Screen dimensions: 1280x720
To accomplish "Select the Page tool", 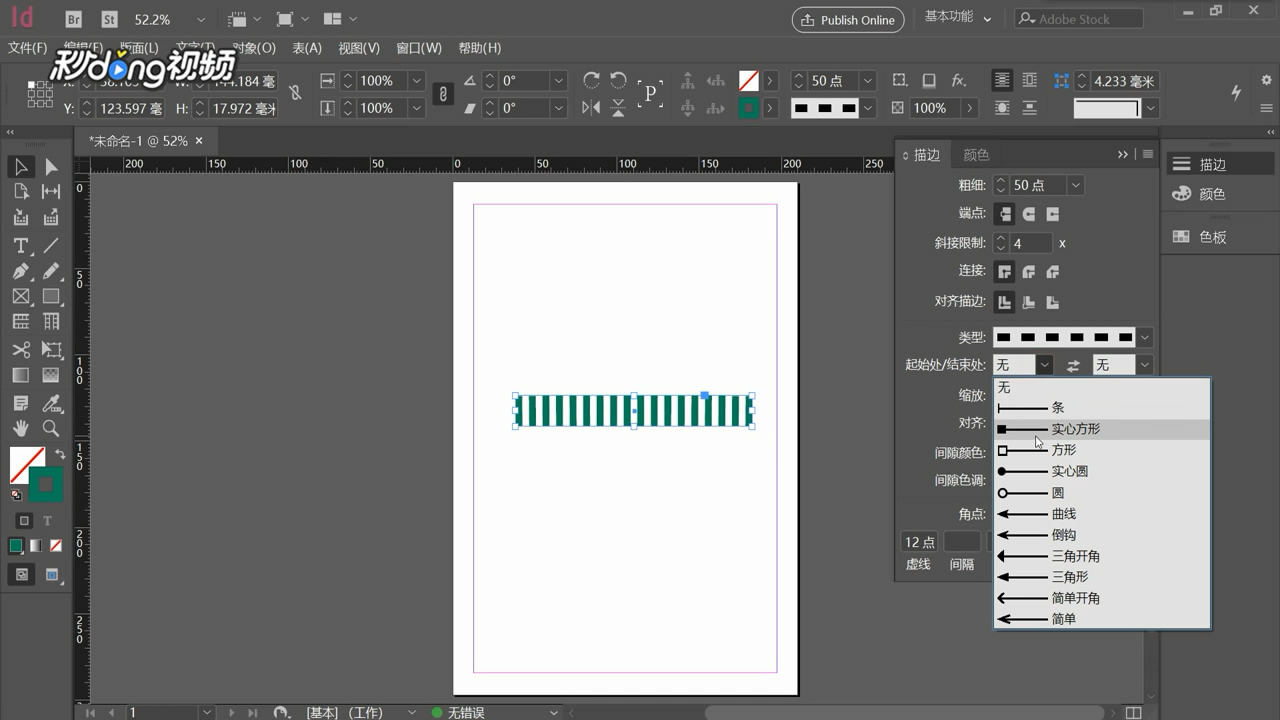I will click(21, 192).
